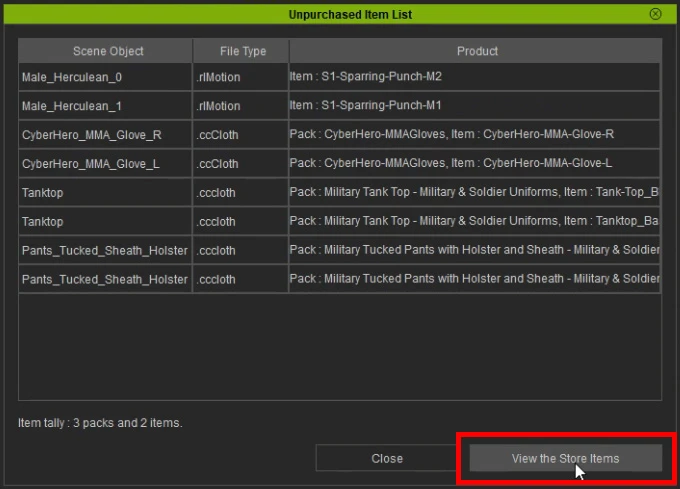Click the View the Store Items button

point(565,458)
